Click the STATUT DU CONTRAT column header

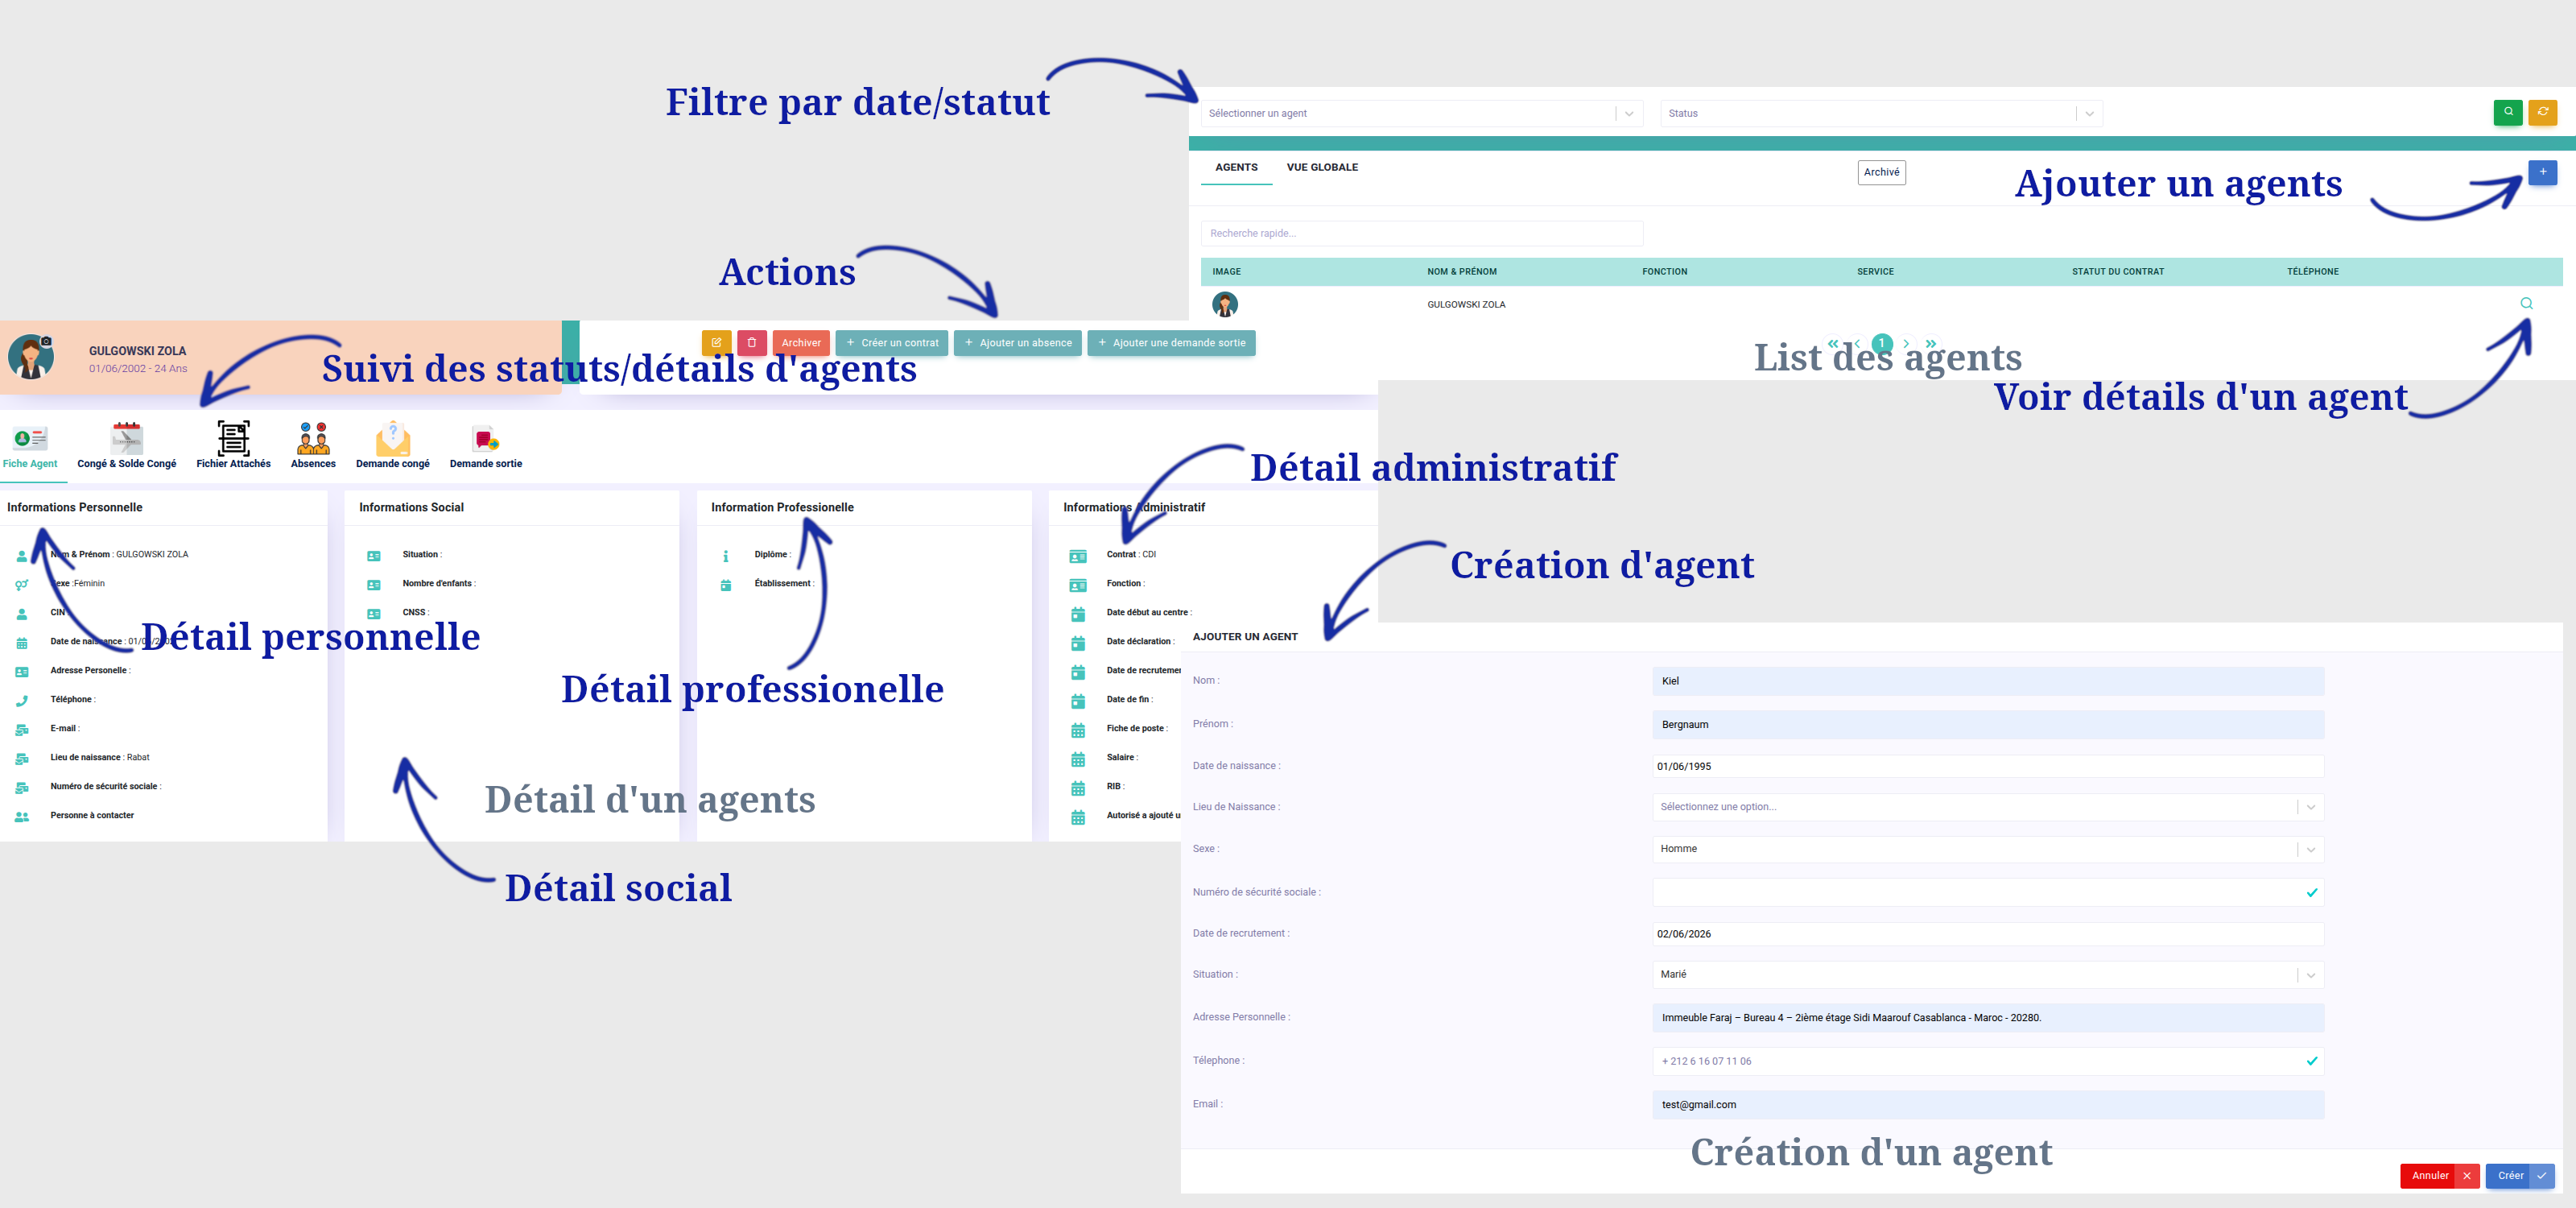tap(2117, 272)
